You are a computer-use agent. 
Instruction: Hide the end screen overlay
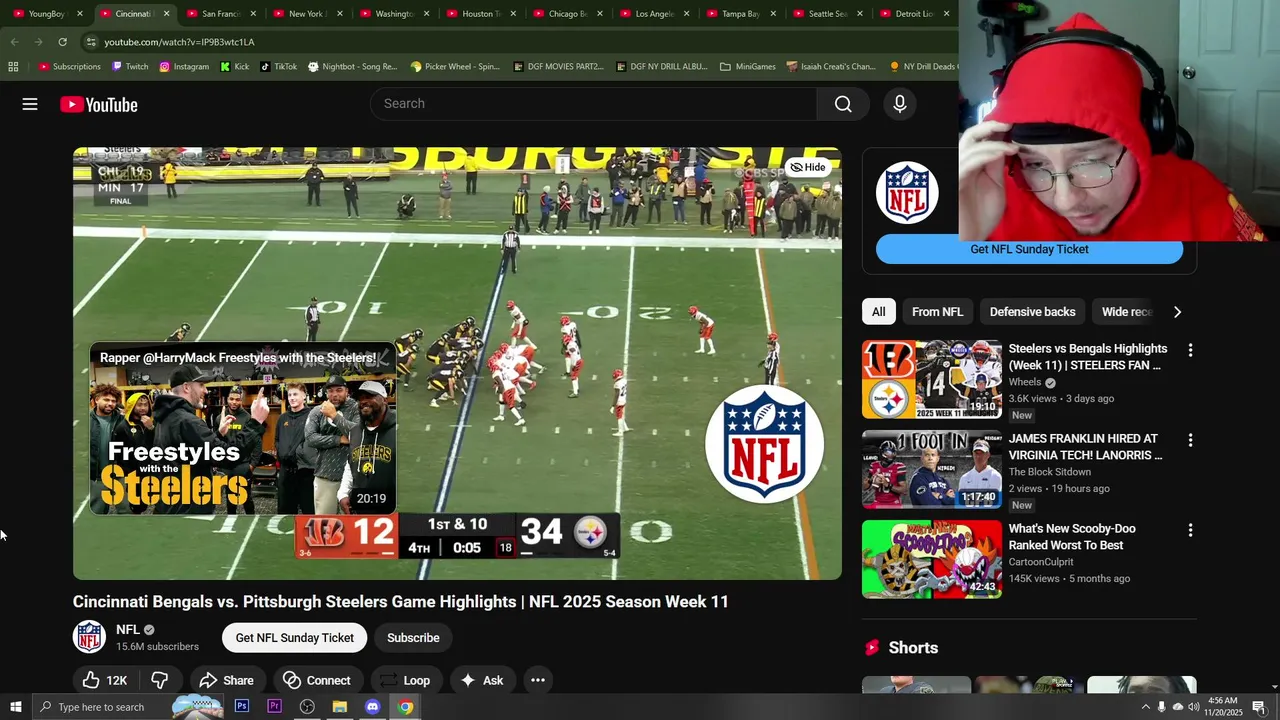coord(808,167)
